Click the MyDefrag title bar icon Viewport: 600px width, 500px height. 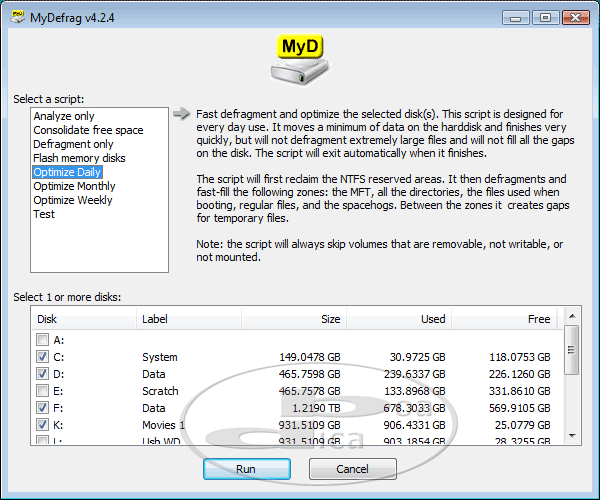click(x=18, y=17)
